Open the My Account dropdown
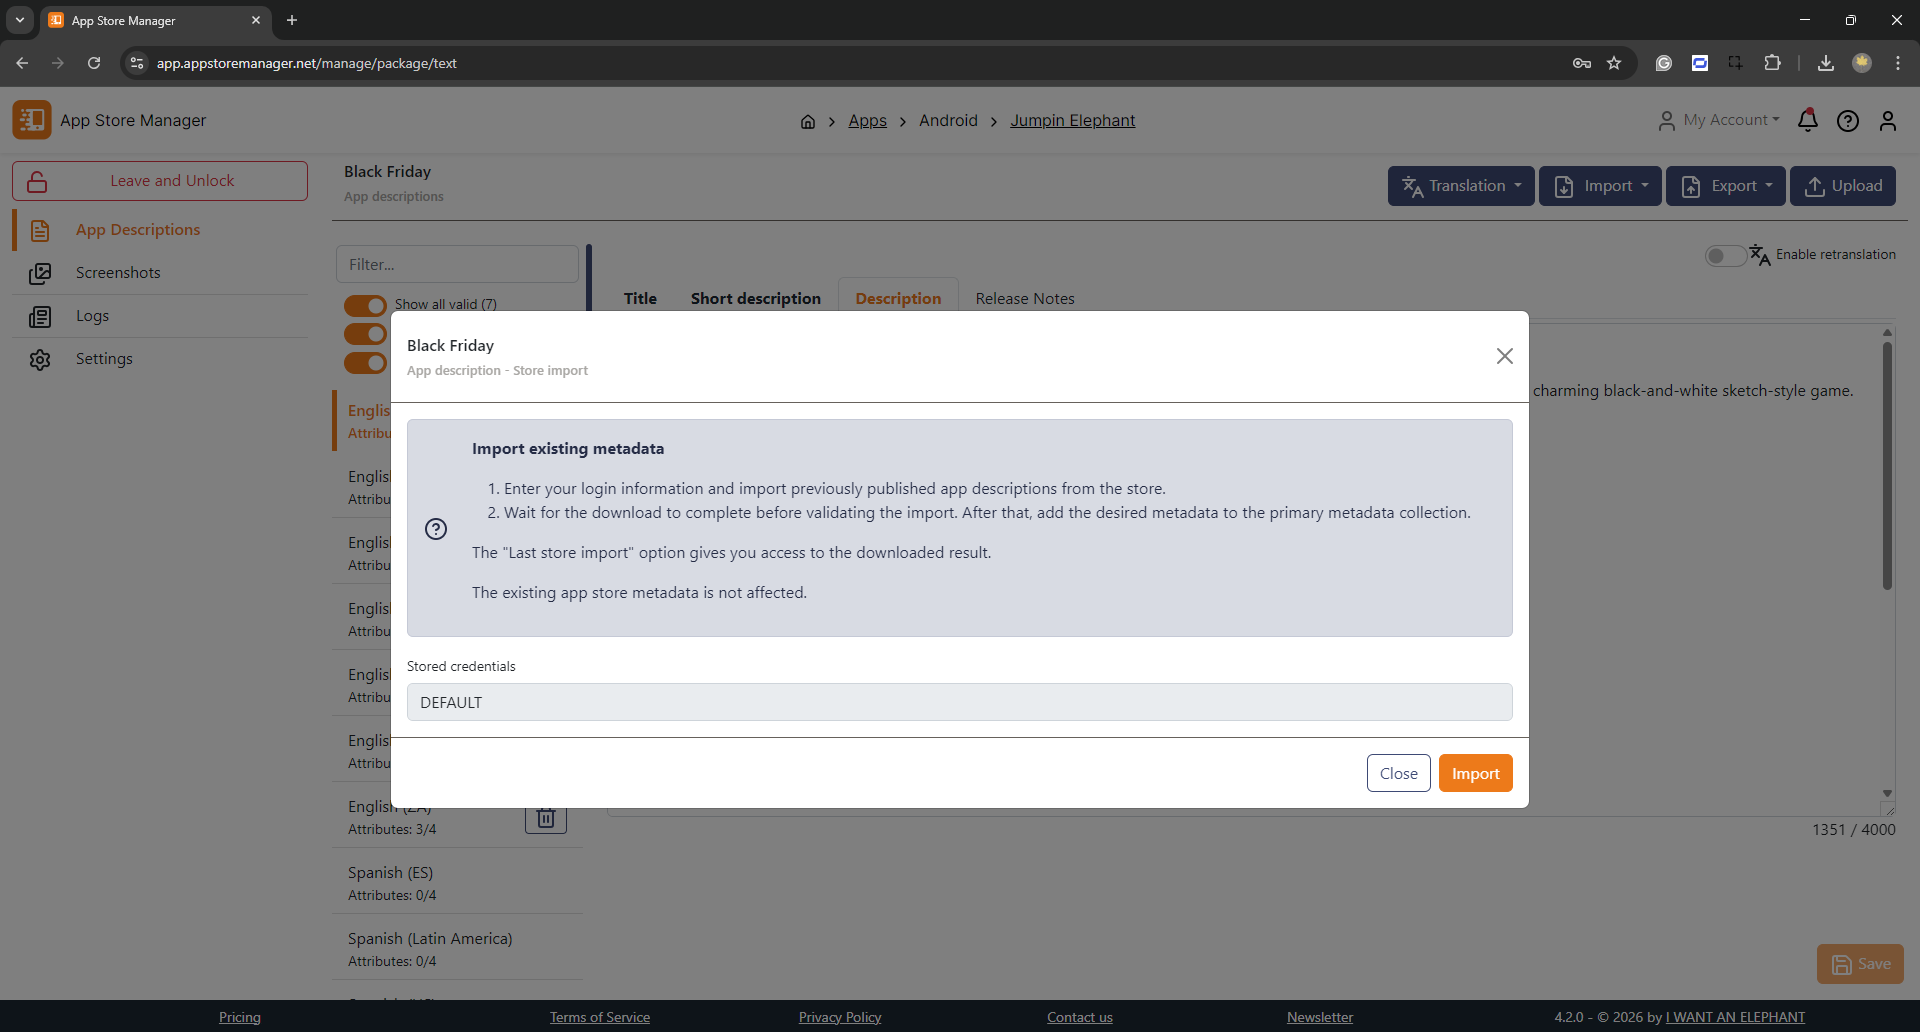The image size is (1920, 1032). [1720, 120]
